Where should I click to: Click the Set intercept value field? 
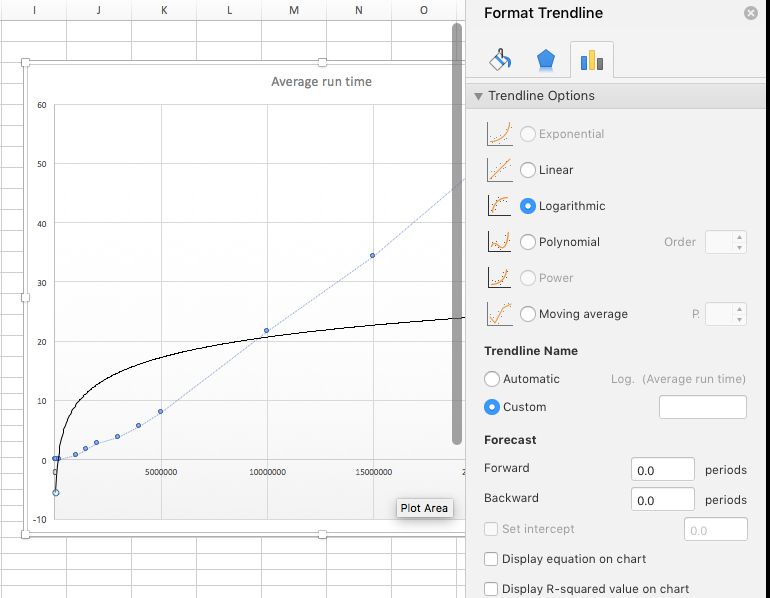click(716, 529)
